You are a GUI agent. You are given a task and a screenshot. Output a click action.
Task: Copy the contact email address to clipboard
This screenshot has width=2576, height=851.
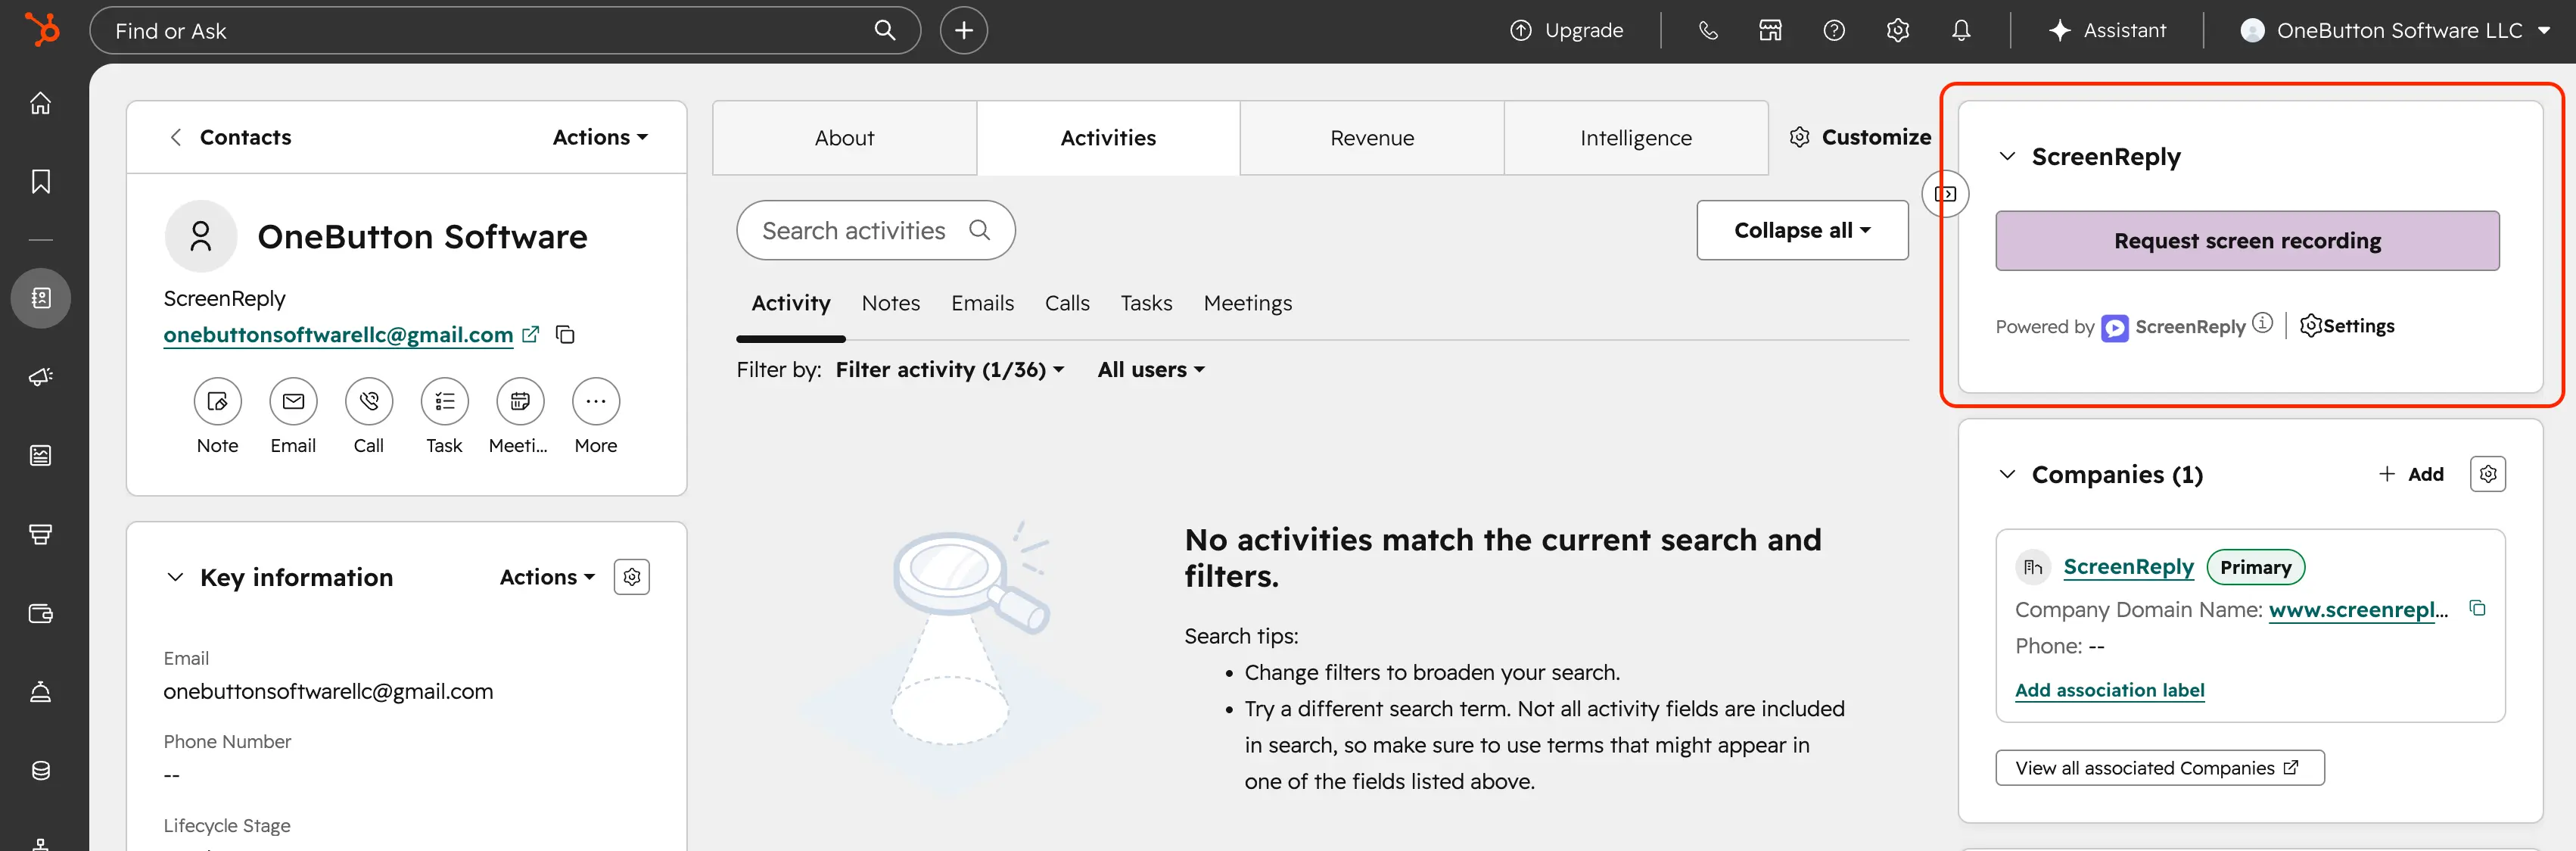(565, 334)
